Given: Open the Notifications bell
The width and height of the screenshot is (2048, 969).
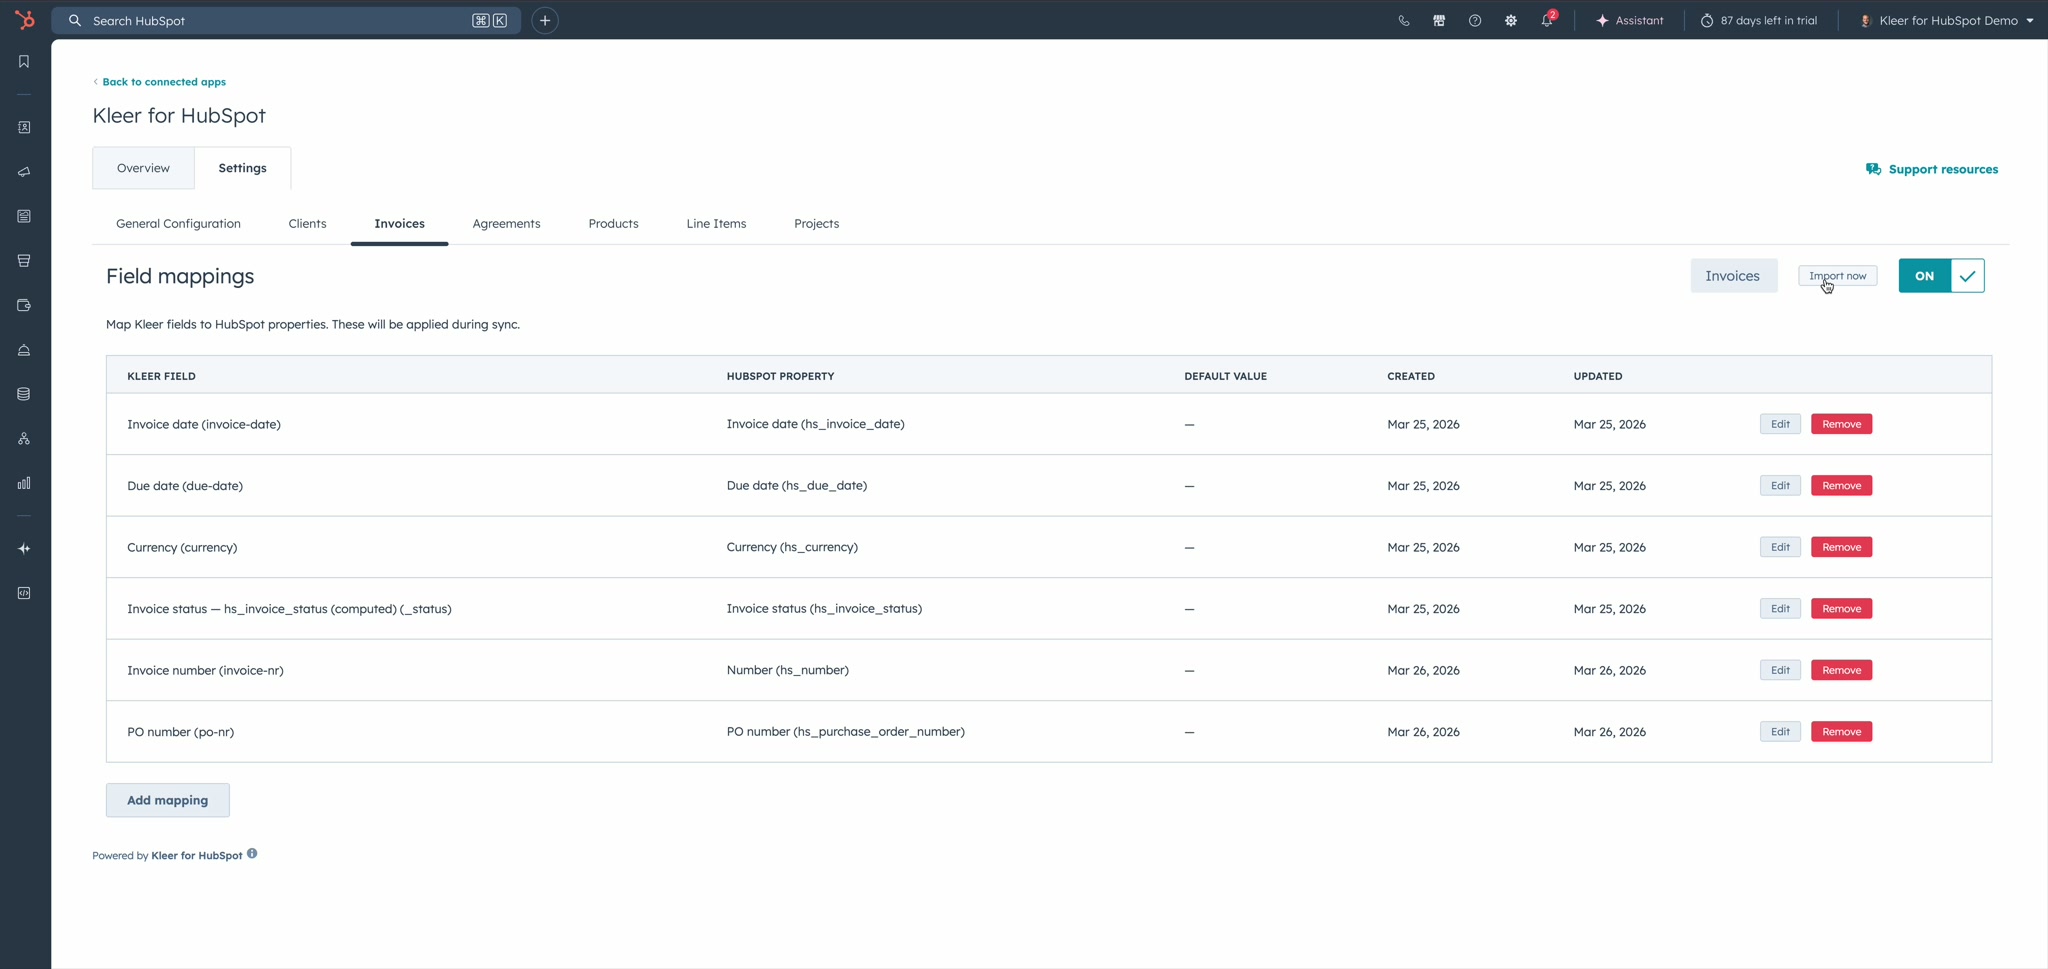Looking at the screenshot, I should click(1547, 20).
